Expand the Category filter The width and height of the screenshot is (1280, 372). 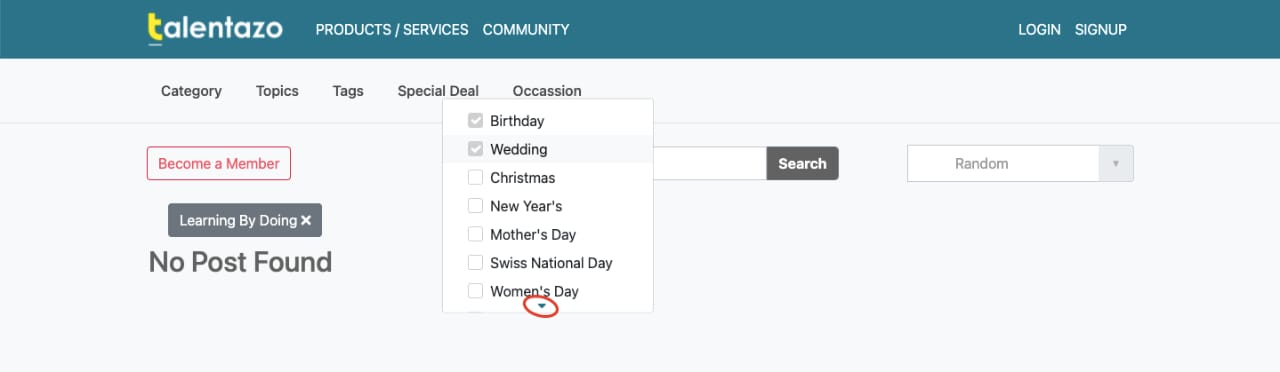click(191, 91)
